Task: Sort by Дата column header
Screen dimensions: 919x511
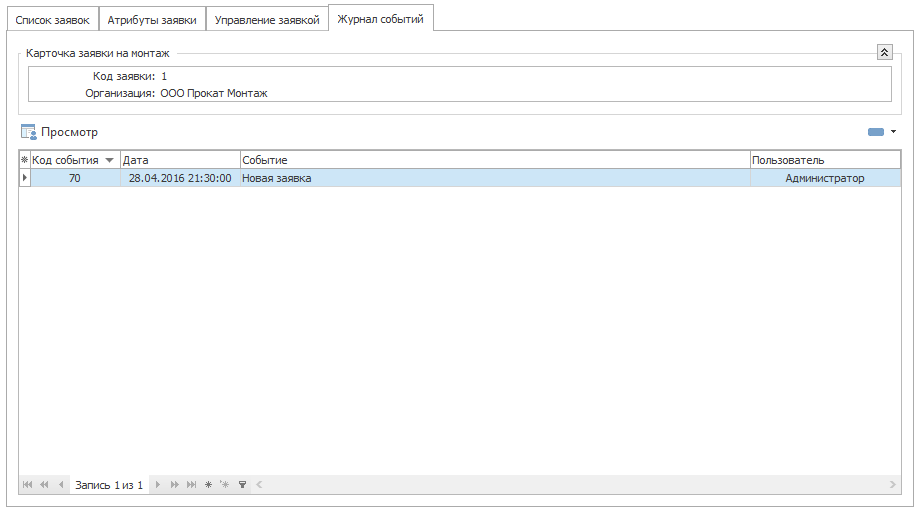Action: tap(181, 160)
